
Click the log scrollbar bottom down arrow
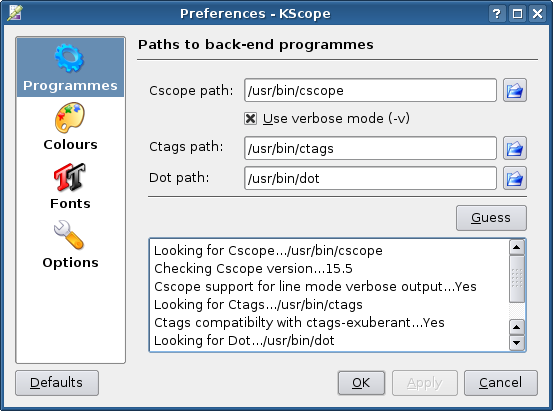[517, 343]
